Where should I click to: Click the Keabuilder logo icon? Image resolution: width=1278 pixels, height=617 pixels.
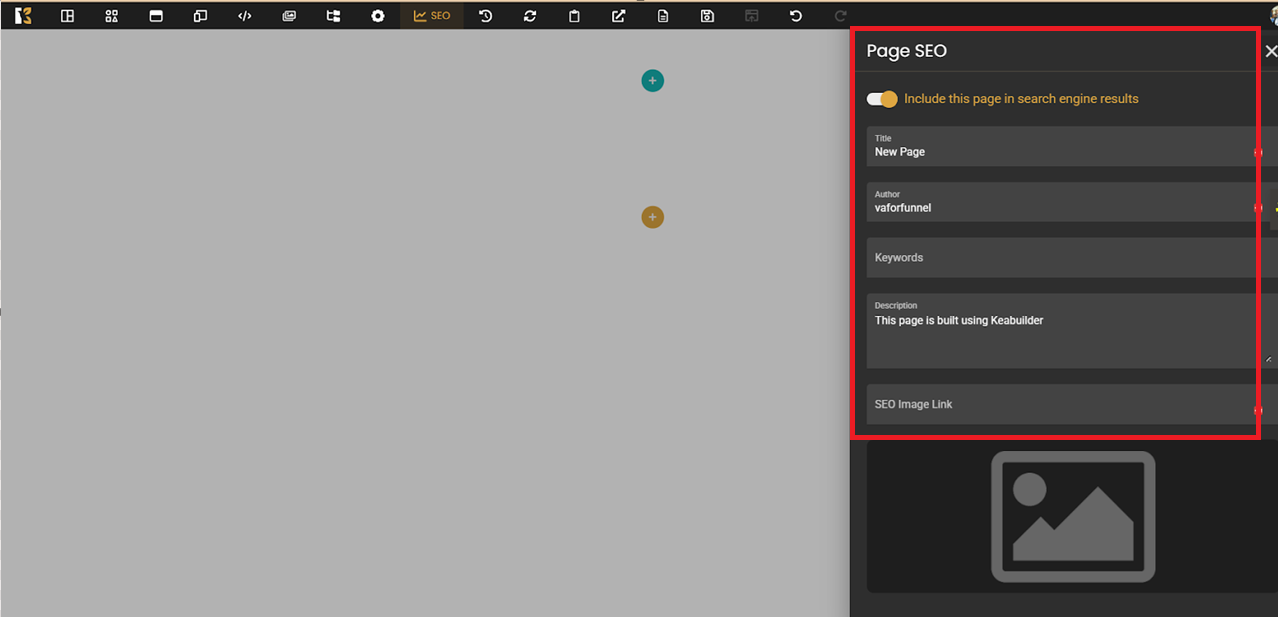(x=23, y=16)
